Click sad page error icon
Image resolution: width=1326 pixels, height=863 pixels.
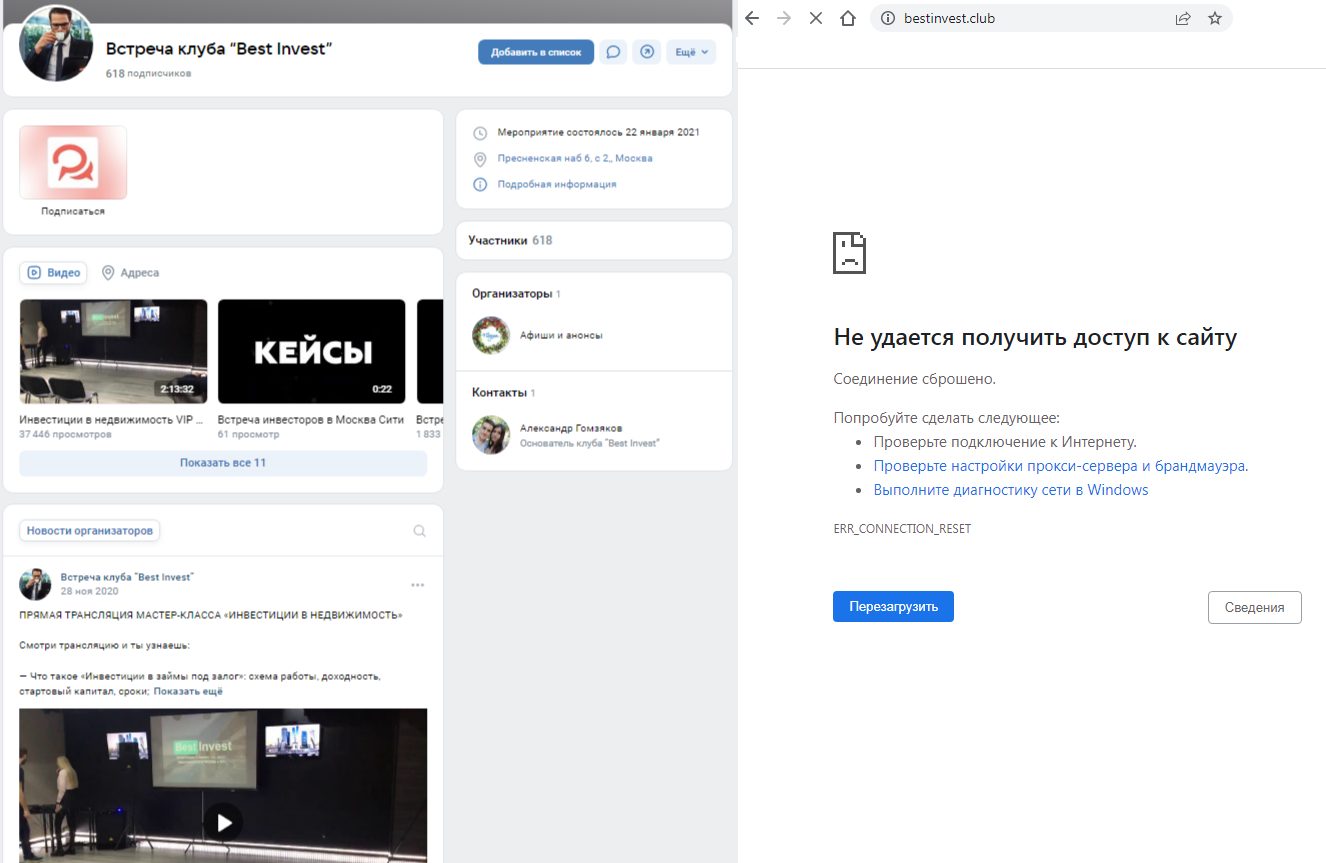[850, 253]
